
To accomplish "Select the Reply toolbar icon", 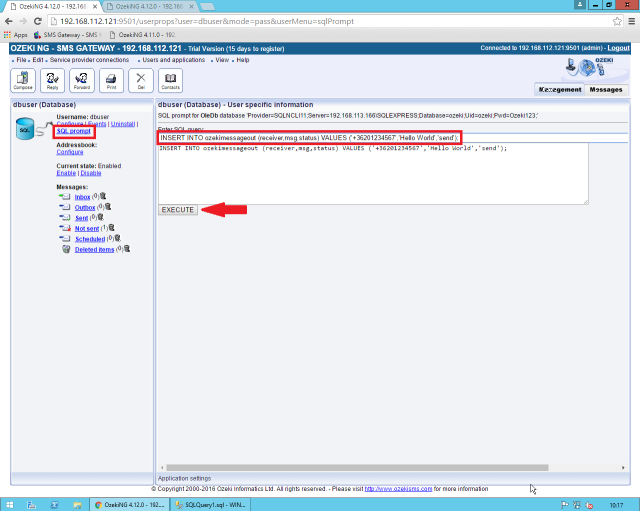I will pos(52,80).
